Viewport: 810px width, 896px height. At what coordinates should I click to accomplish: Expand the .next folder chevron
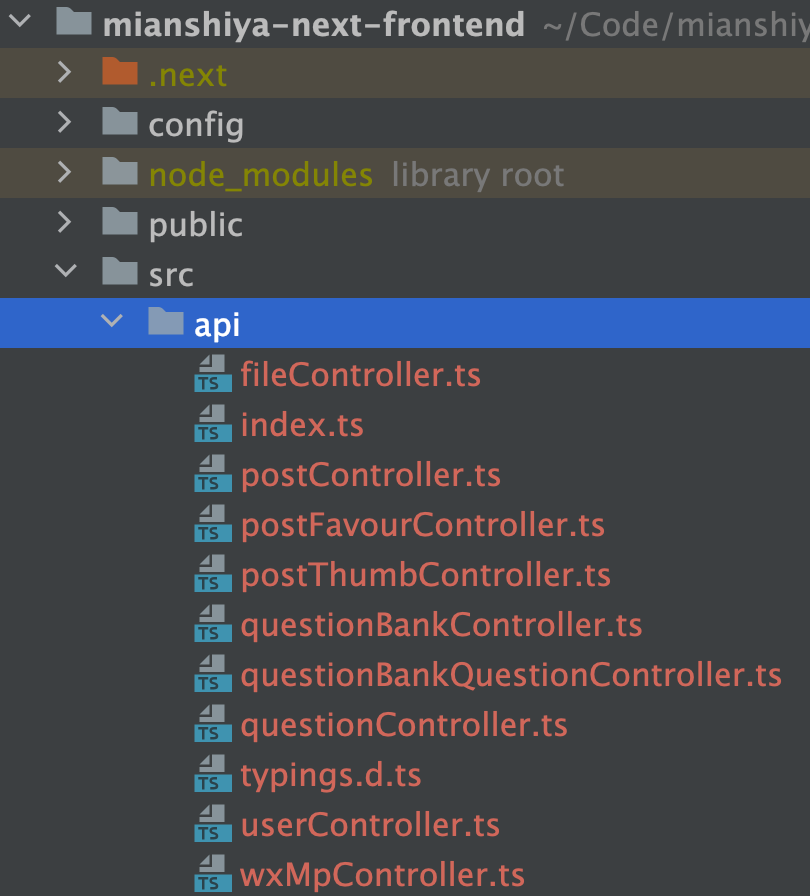point(65,72)
